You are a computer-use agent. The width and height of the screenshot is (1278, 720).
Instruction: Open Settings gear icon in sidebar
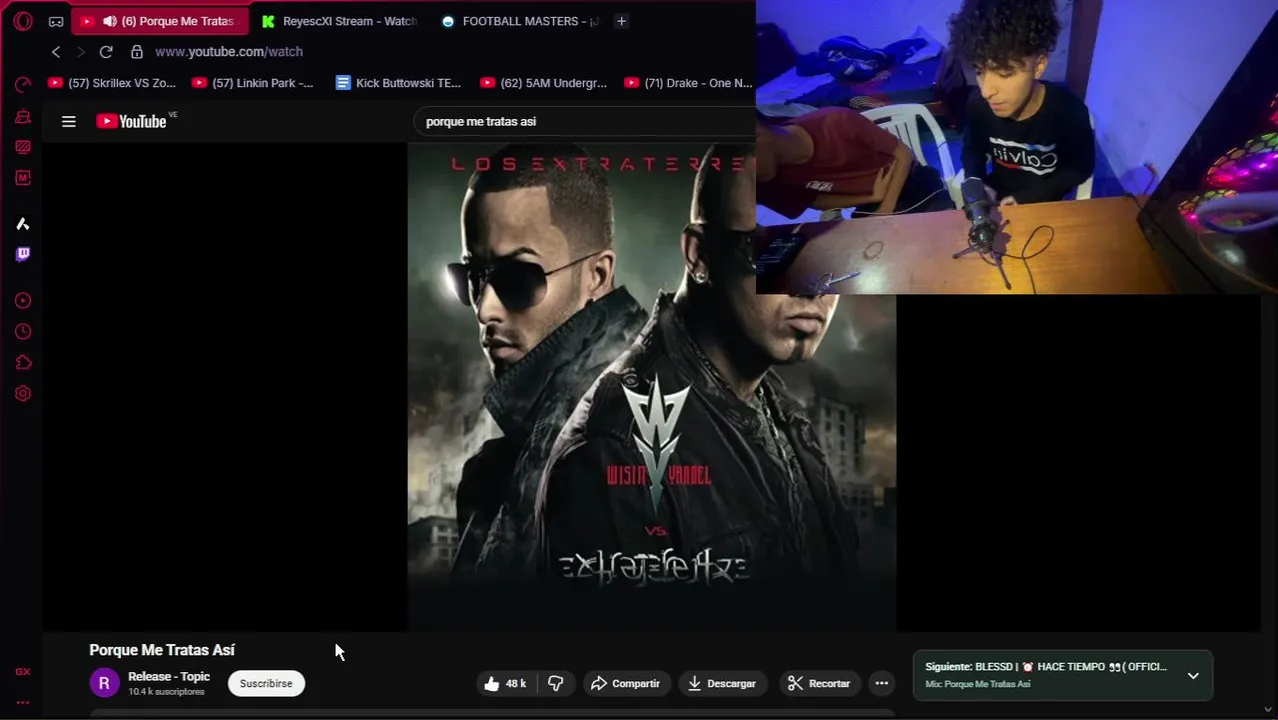(x=23, y=394)
